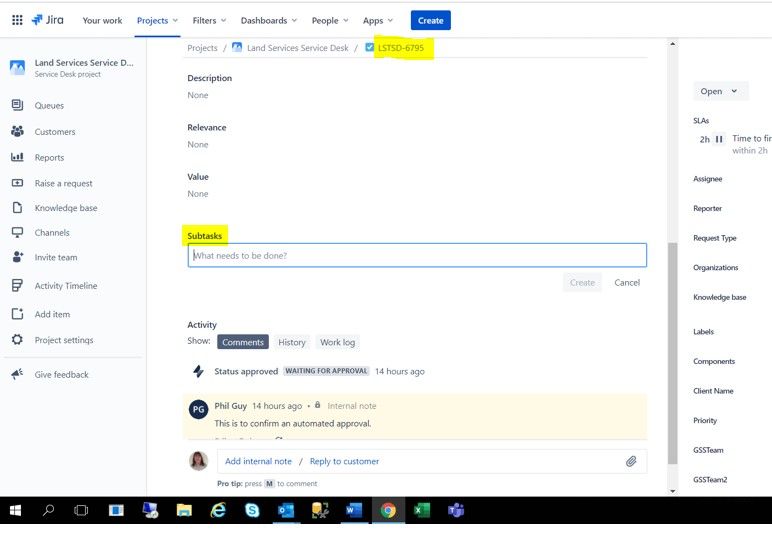Click scrollbar up arrow
The width and height of the screenshot is (772, 537).
(673, 44)
